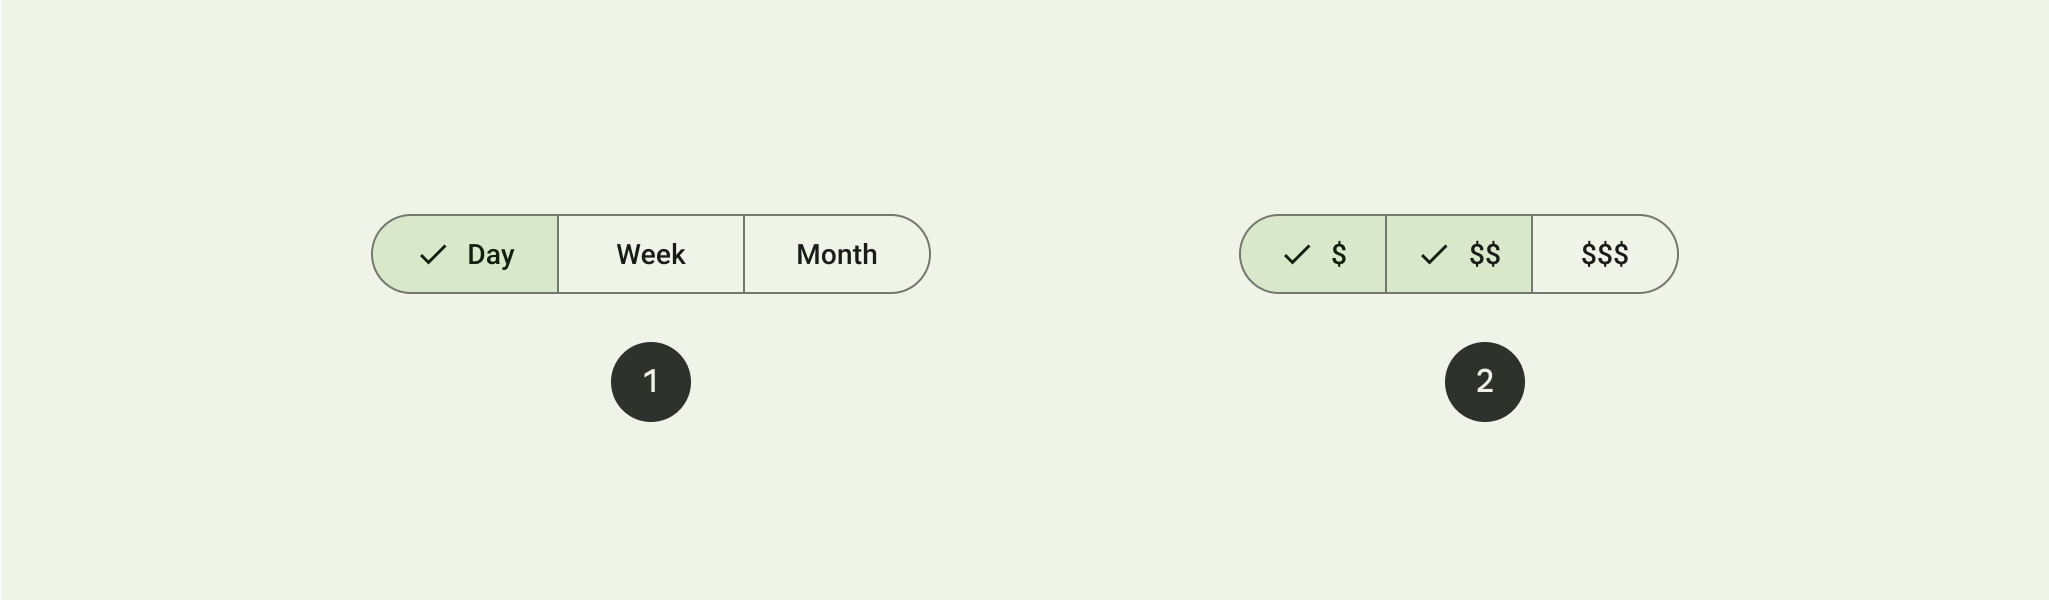The image size is (2049, 600).
Task: Switch to the Week view segment
Action: click(x=650, y=254)
